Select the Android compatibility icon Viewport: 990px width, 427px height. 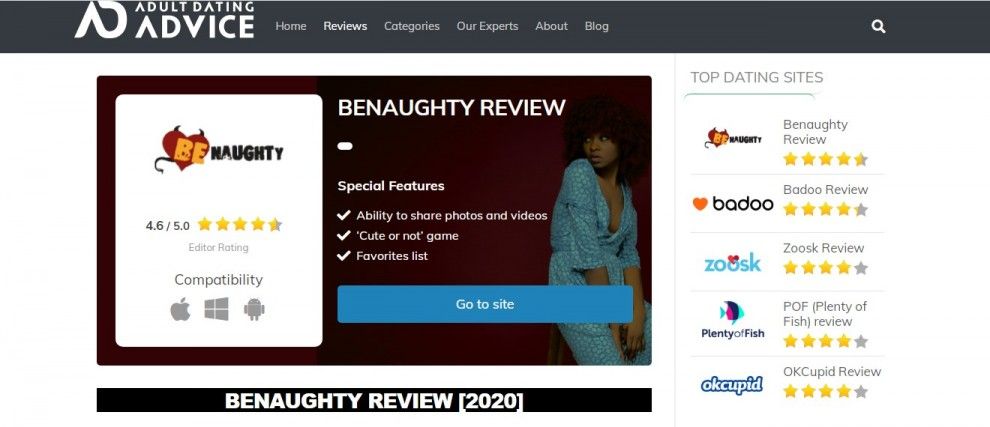click(254, 309)
